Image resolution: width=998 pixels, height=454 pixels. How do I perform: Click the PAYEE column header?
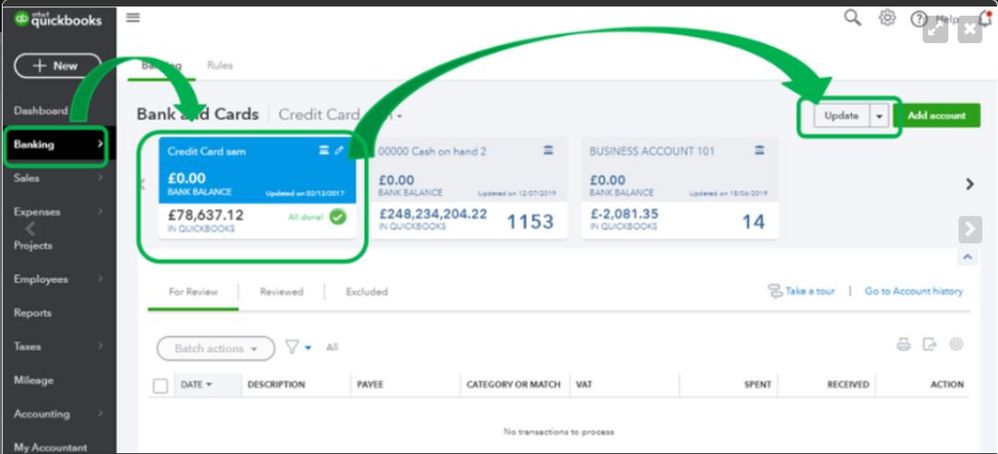[x=369, y=385]
